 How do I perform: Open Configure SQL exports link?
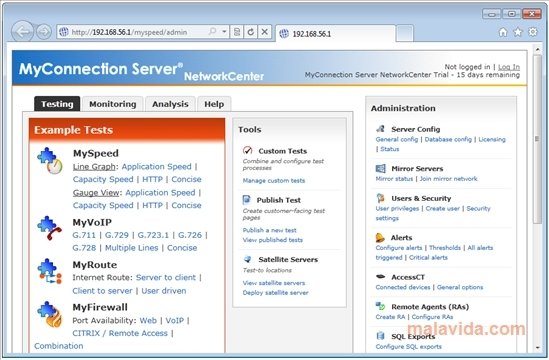click(409, 346)
